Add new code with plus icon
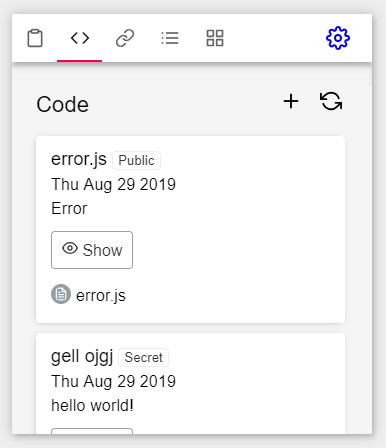386x448 pixels. point(291,101)
